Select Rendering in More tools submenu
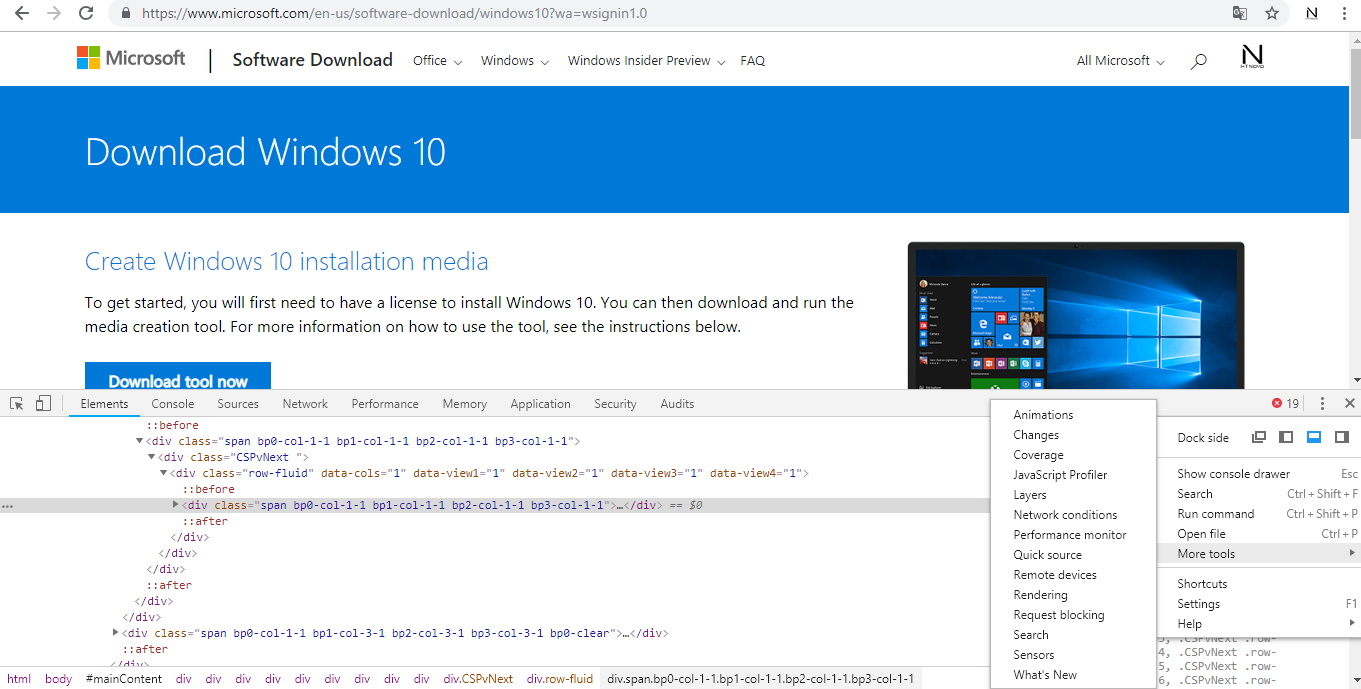This screenshot has width=1361, height=689. [1073, 595]
